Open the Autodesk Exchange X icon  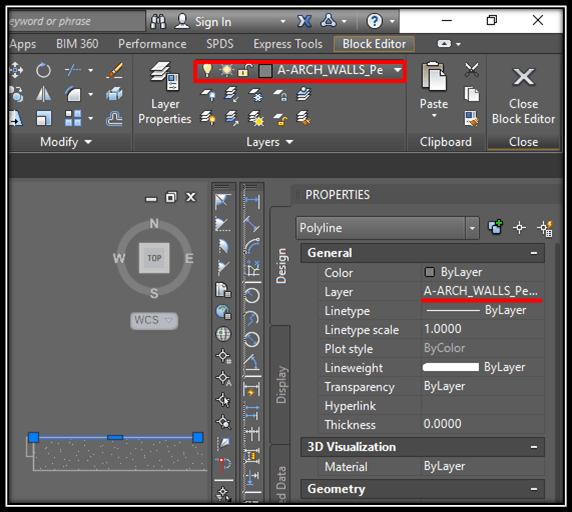[304, 21]
